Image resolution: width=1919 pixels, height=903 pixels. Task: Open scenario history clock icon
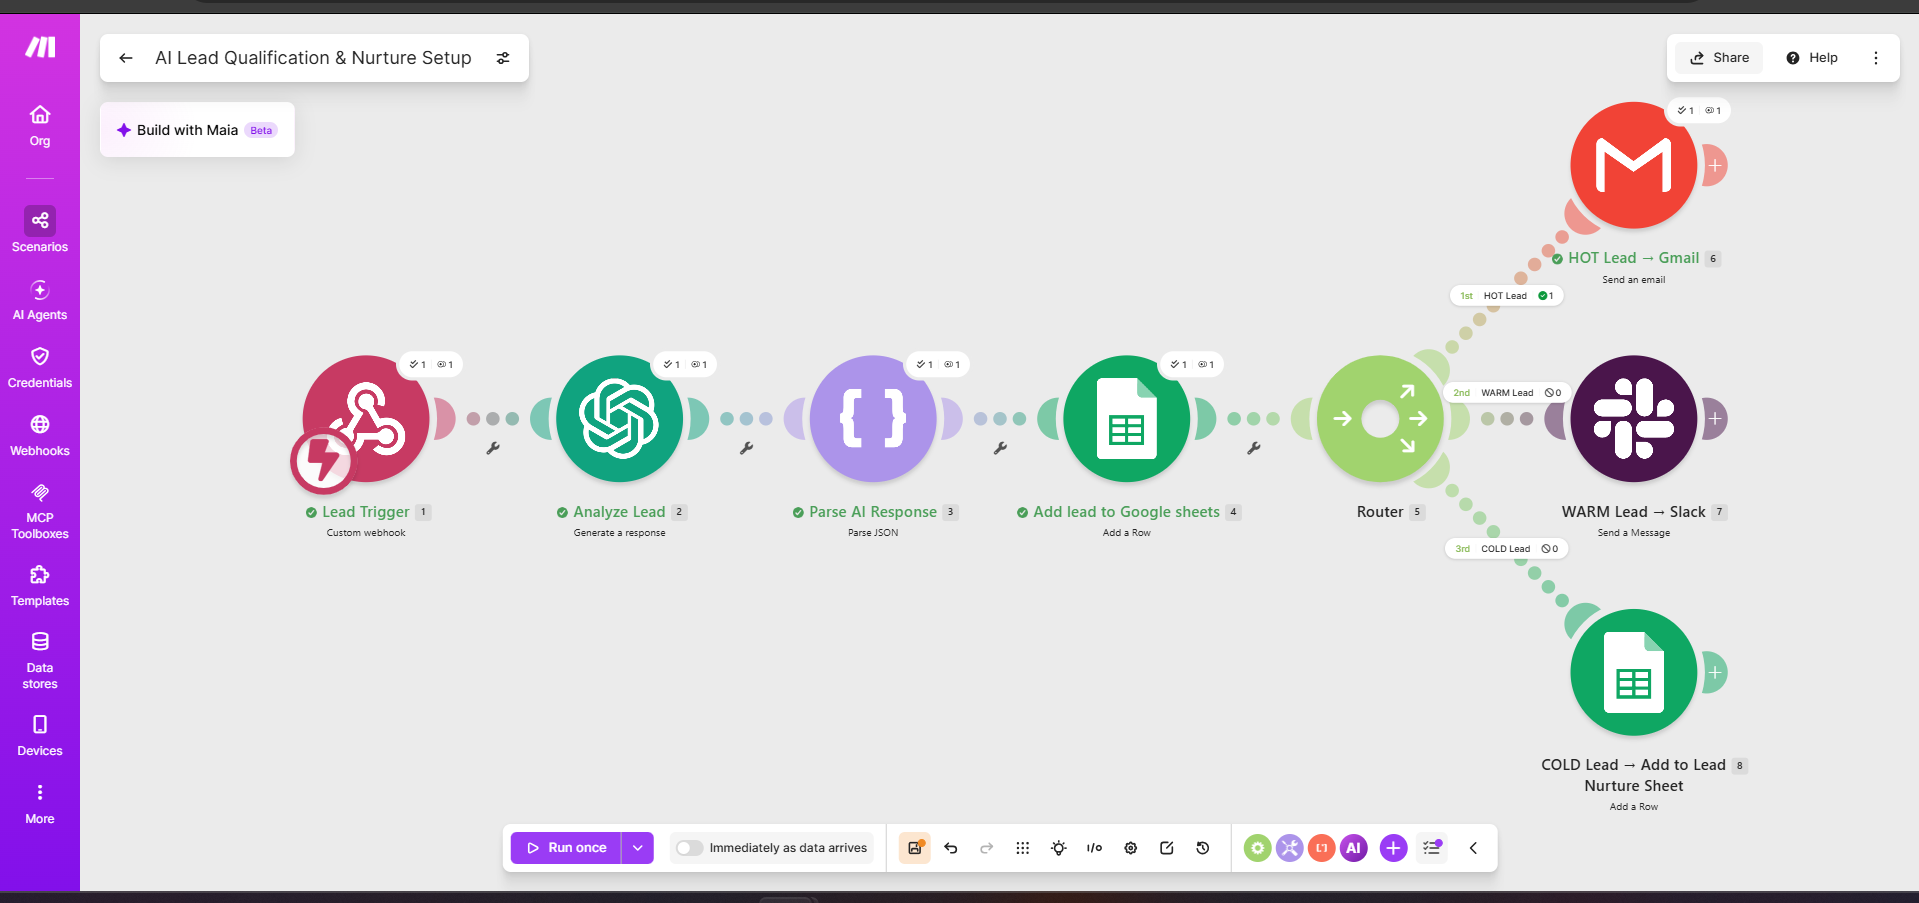pyautogui.click(x=1203, y=848)
